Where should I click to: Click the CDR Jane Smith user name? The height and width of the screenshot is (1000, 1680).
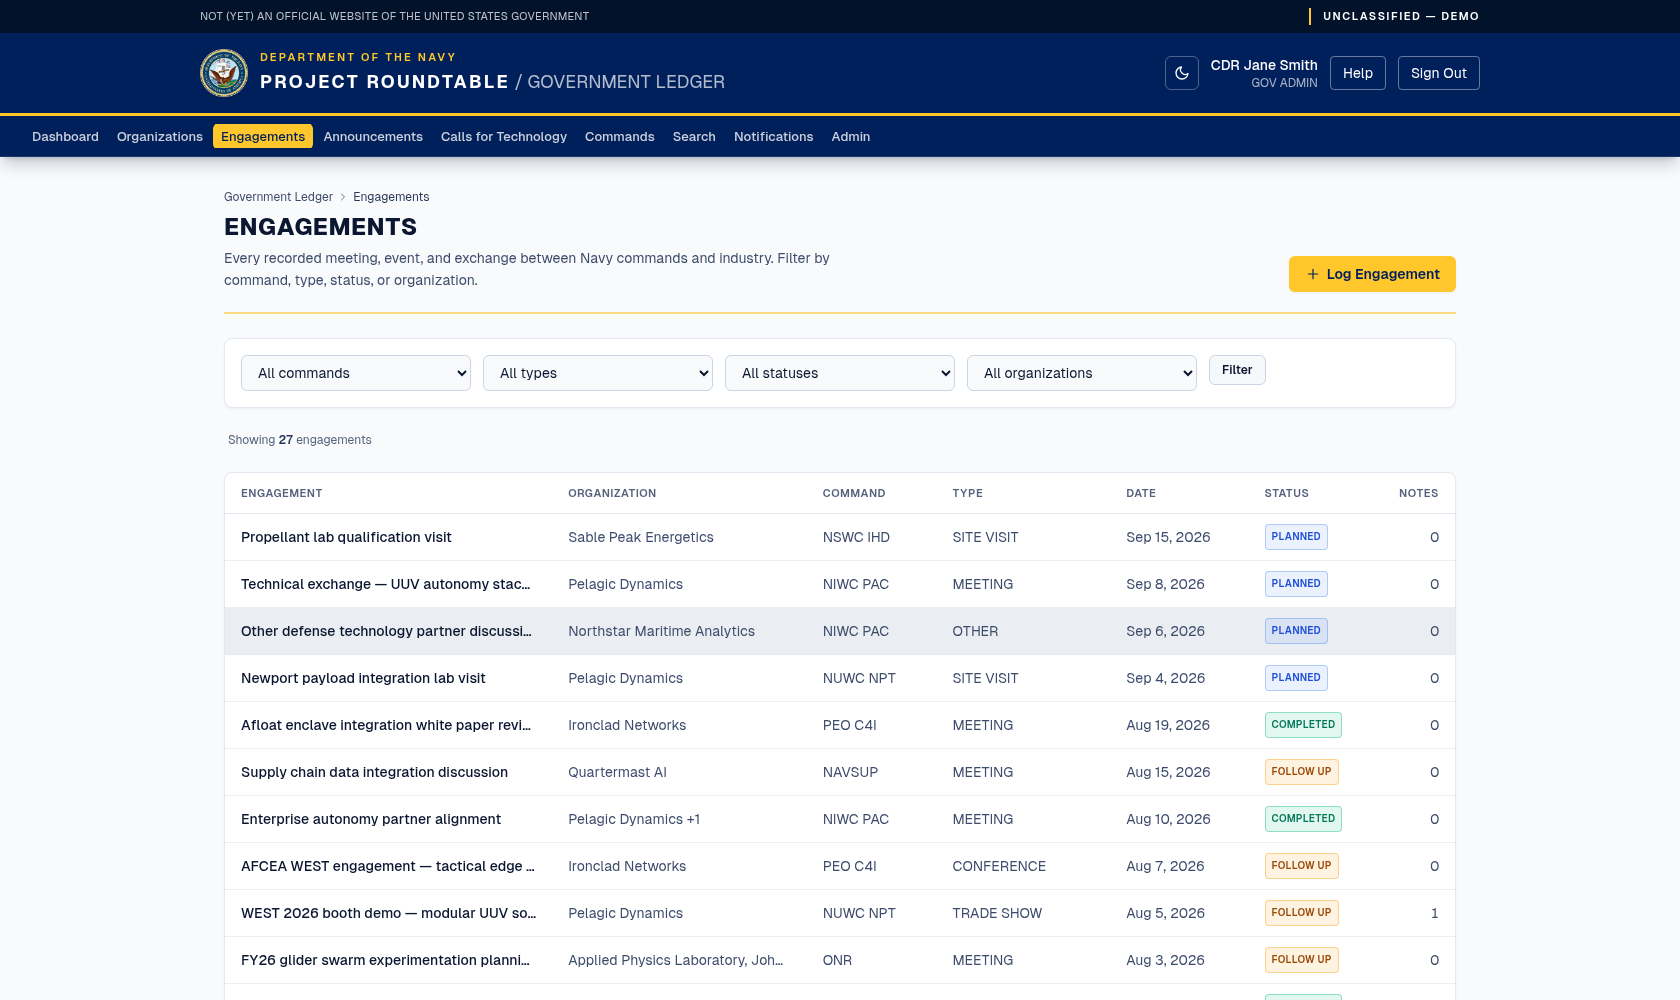point(1264,65)
